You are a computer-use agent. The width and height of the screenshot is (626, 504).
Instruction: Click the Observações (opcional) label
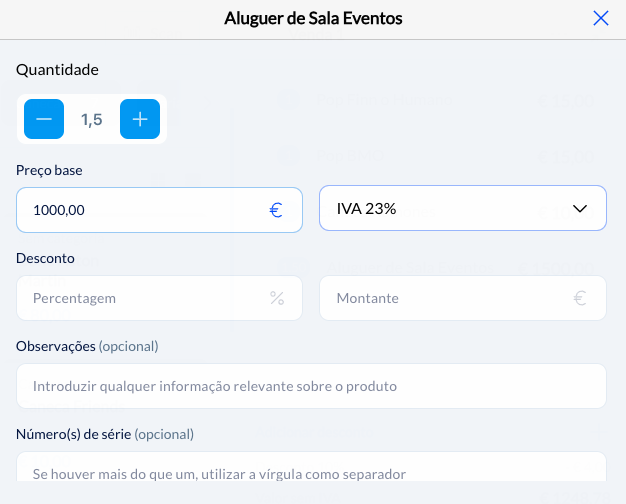[87, 346]
